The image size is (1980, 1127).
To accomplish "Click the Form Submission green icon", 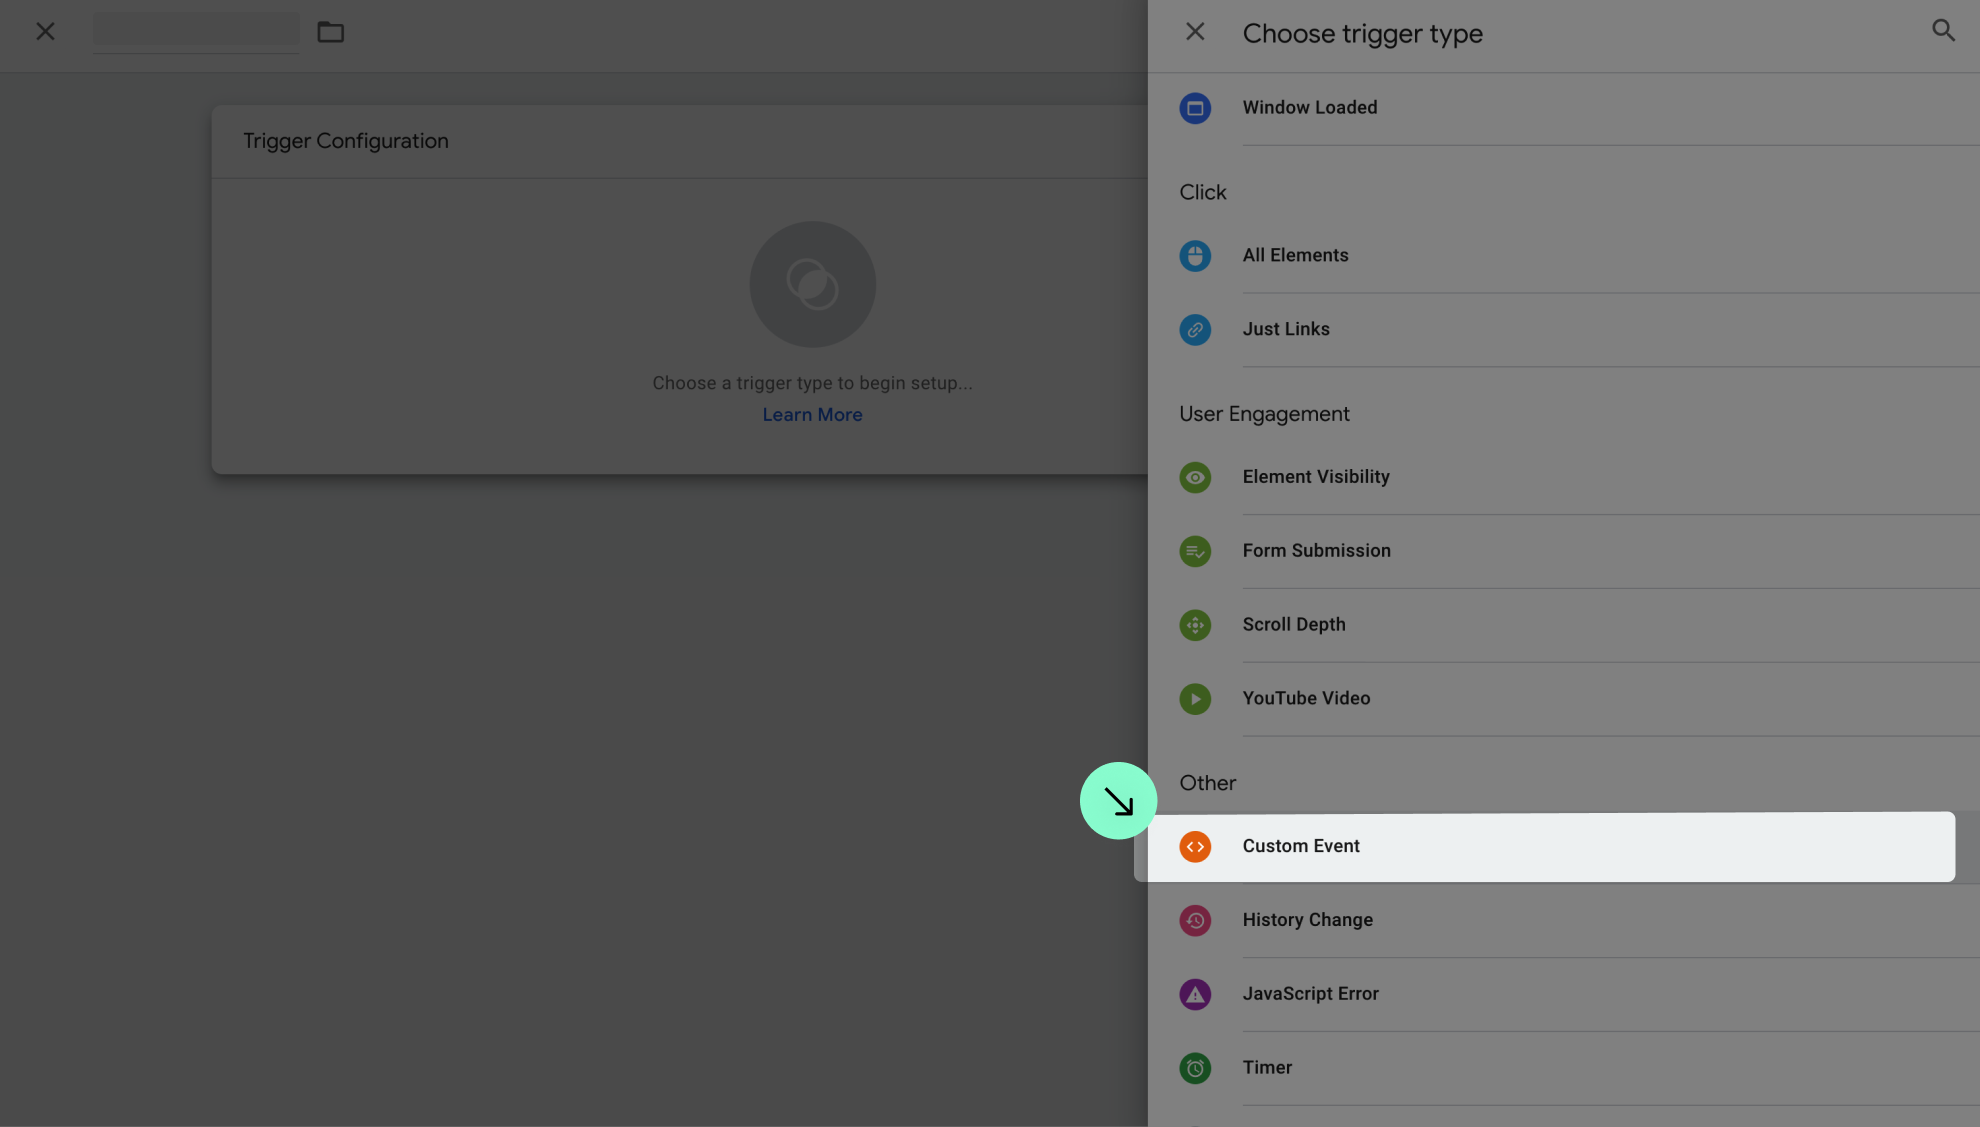I will coord(1195,552).
